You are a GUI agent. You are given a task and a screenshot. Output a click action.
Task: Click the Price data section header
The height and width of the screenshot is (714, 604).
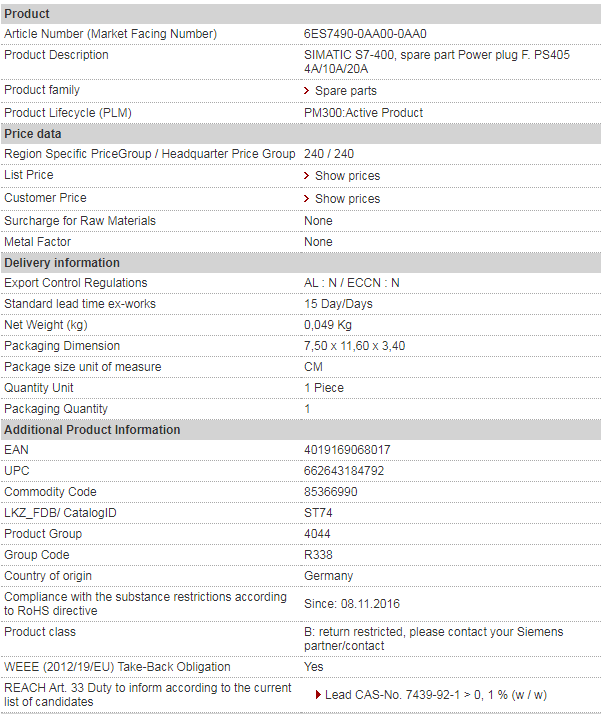301,134
